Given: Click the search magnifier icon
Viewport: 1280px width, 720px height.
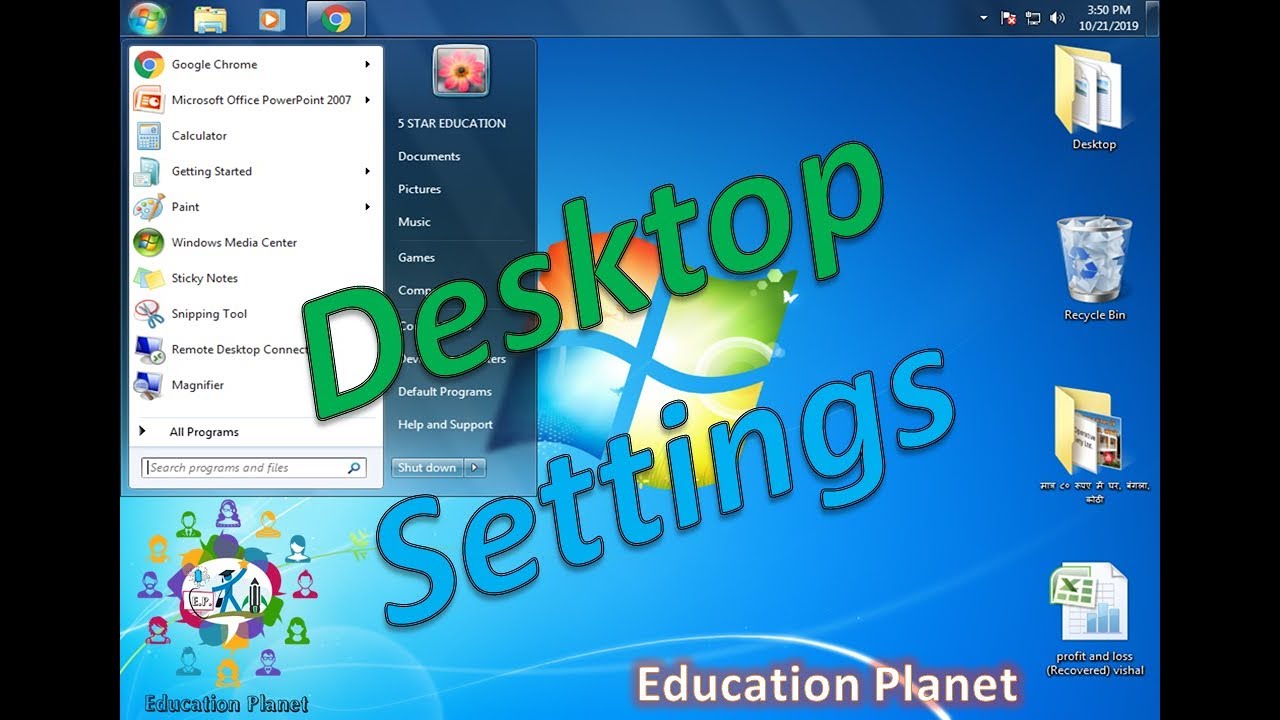Looking at the screenshot, I should click(354, 468).
